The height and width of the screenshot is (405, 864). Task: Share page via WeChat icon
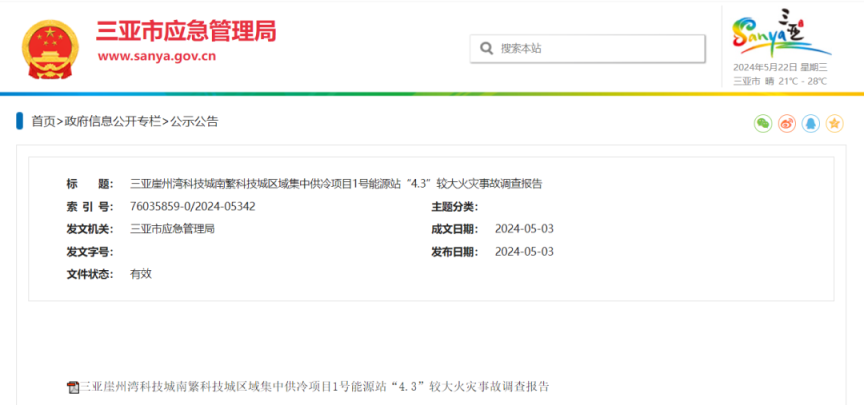click(x=763, y=123)
